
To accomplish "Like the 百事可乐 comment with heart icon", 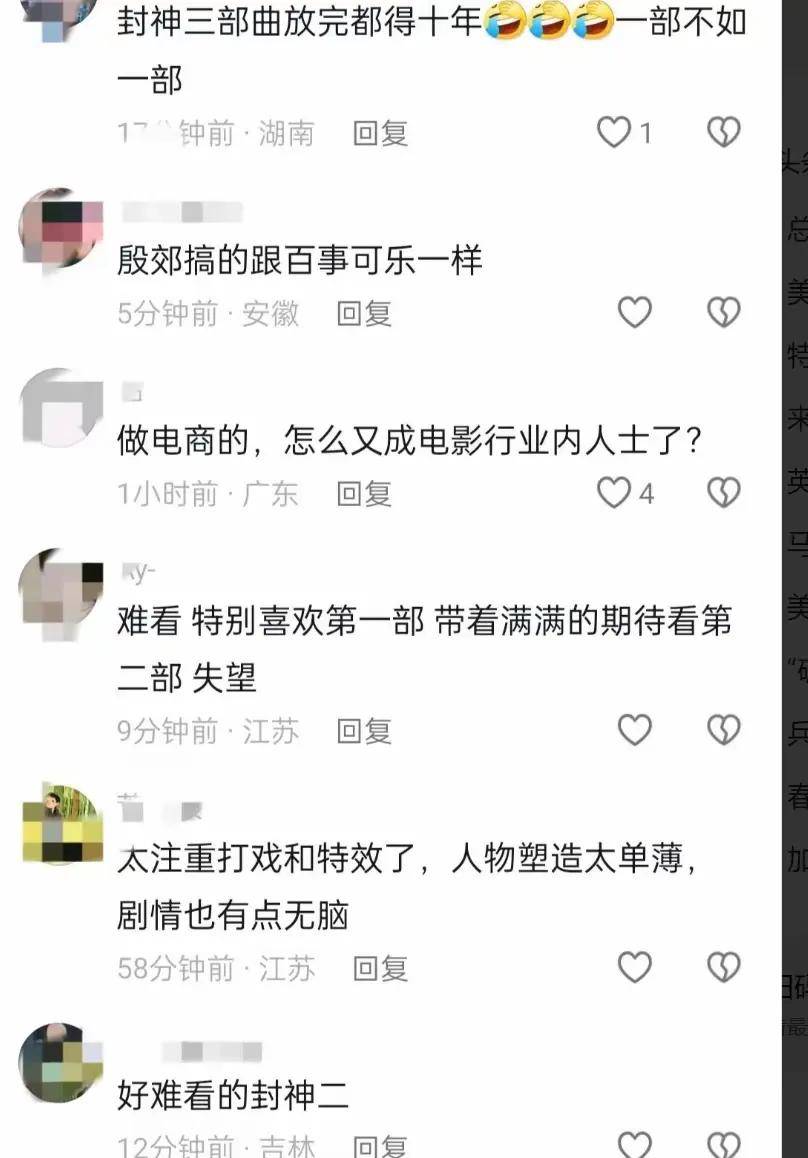I will (634, 312).
